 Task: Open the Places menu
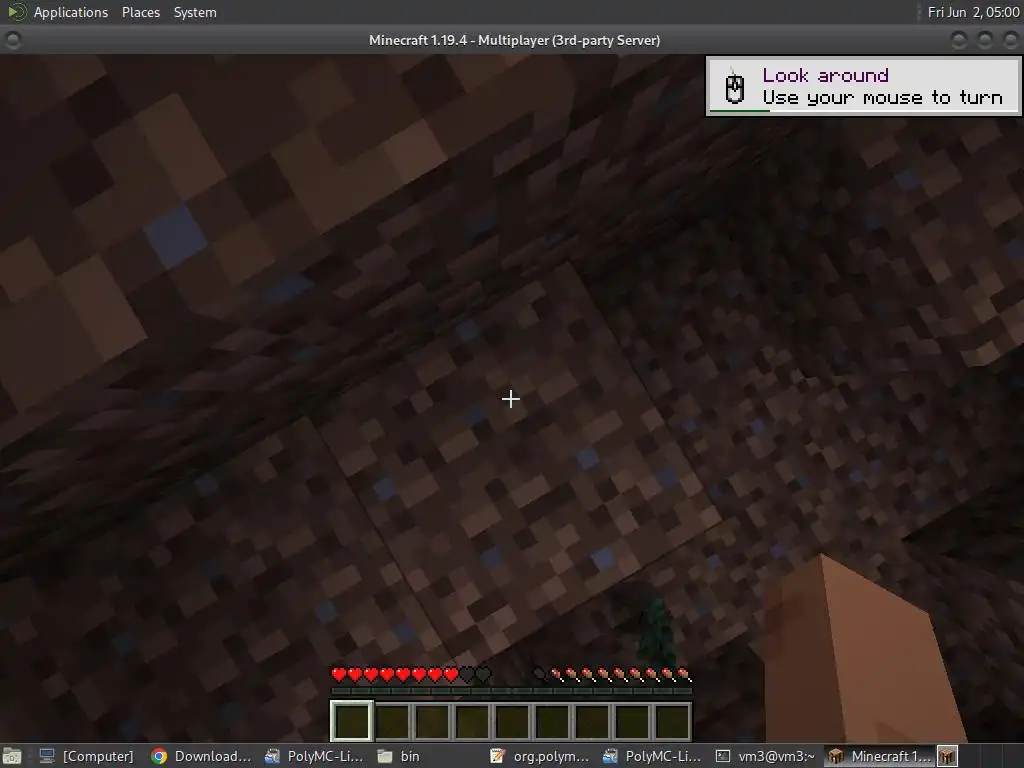[x=140, y=12]
